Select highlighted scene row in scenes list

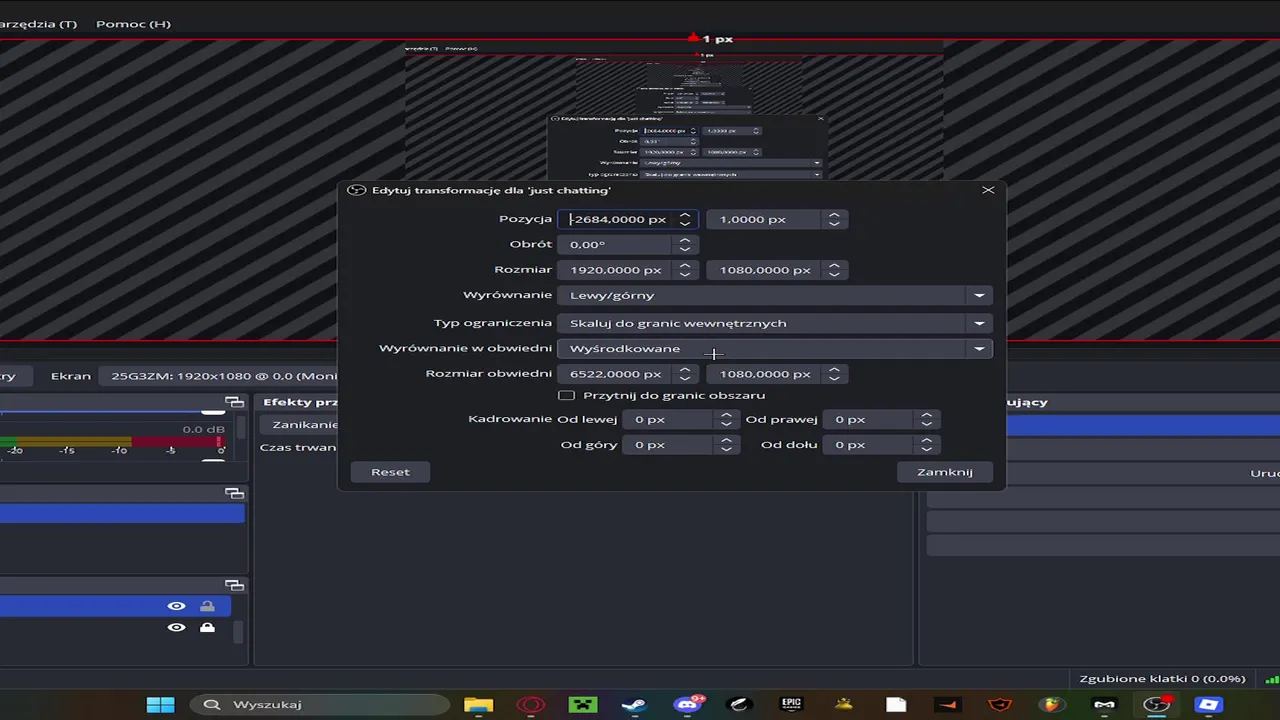pyautogui.click(x=122, y=514)
